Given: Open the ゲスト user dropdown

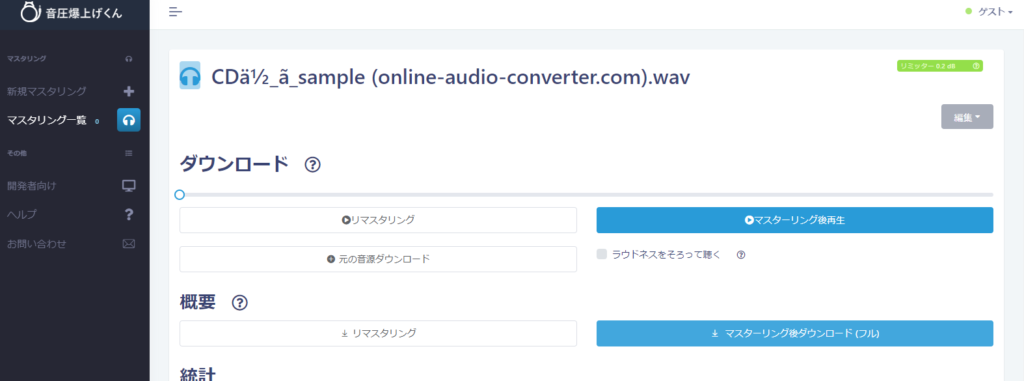Looking at the screenshot, I should (989, 12).
